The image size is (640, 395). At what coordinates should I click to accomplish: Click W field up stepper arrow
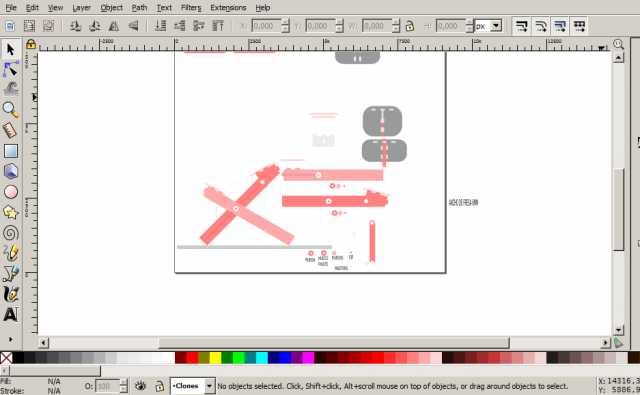tap(396, 23)
